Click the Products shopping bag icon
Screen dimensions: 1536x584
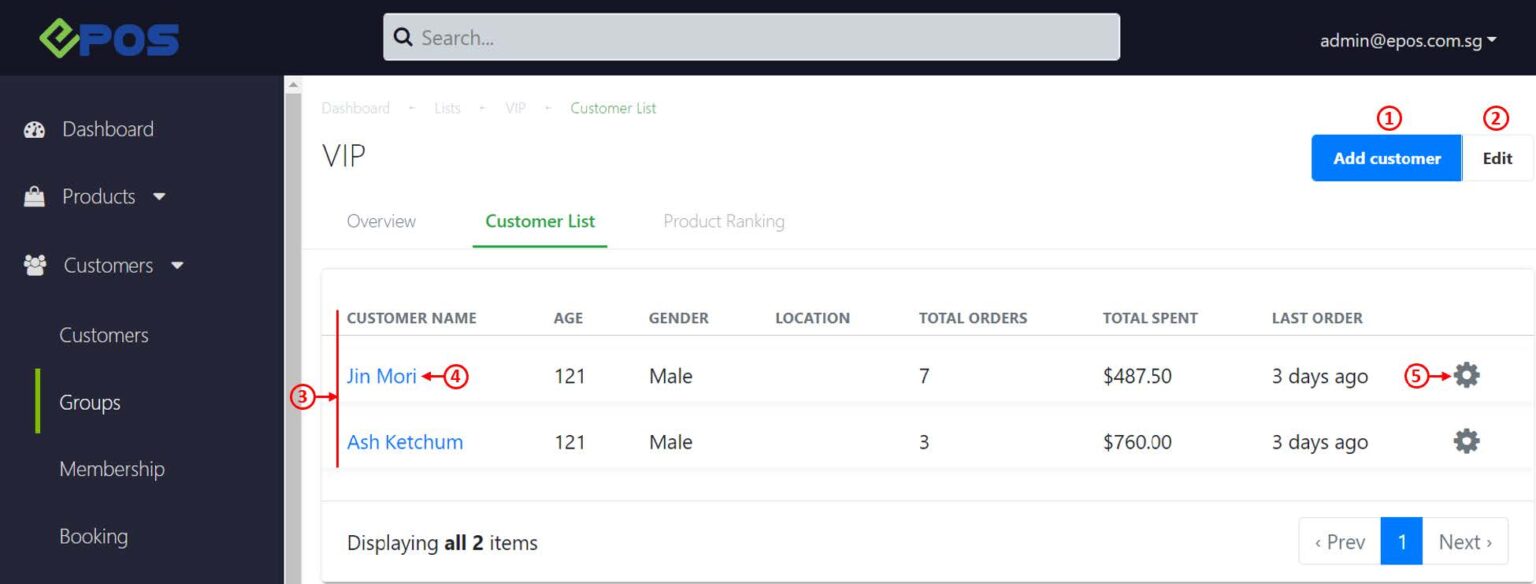(x=35, y=196)
